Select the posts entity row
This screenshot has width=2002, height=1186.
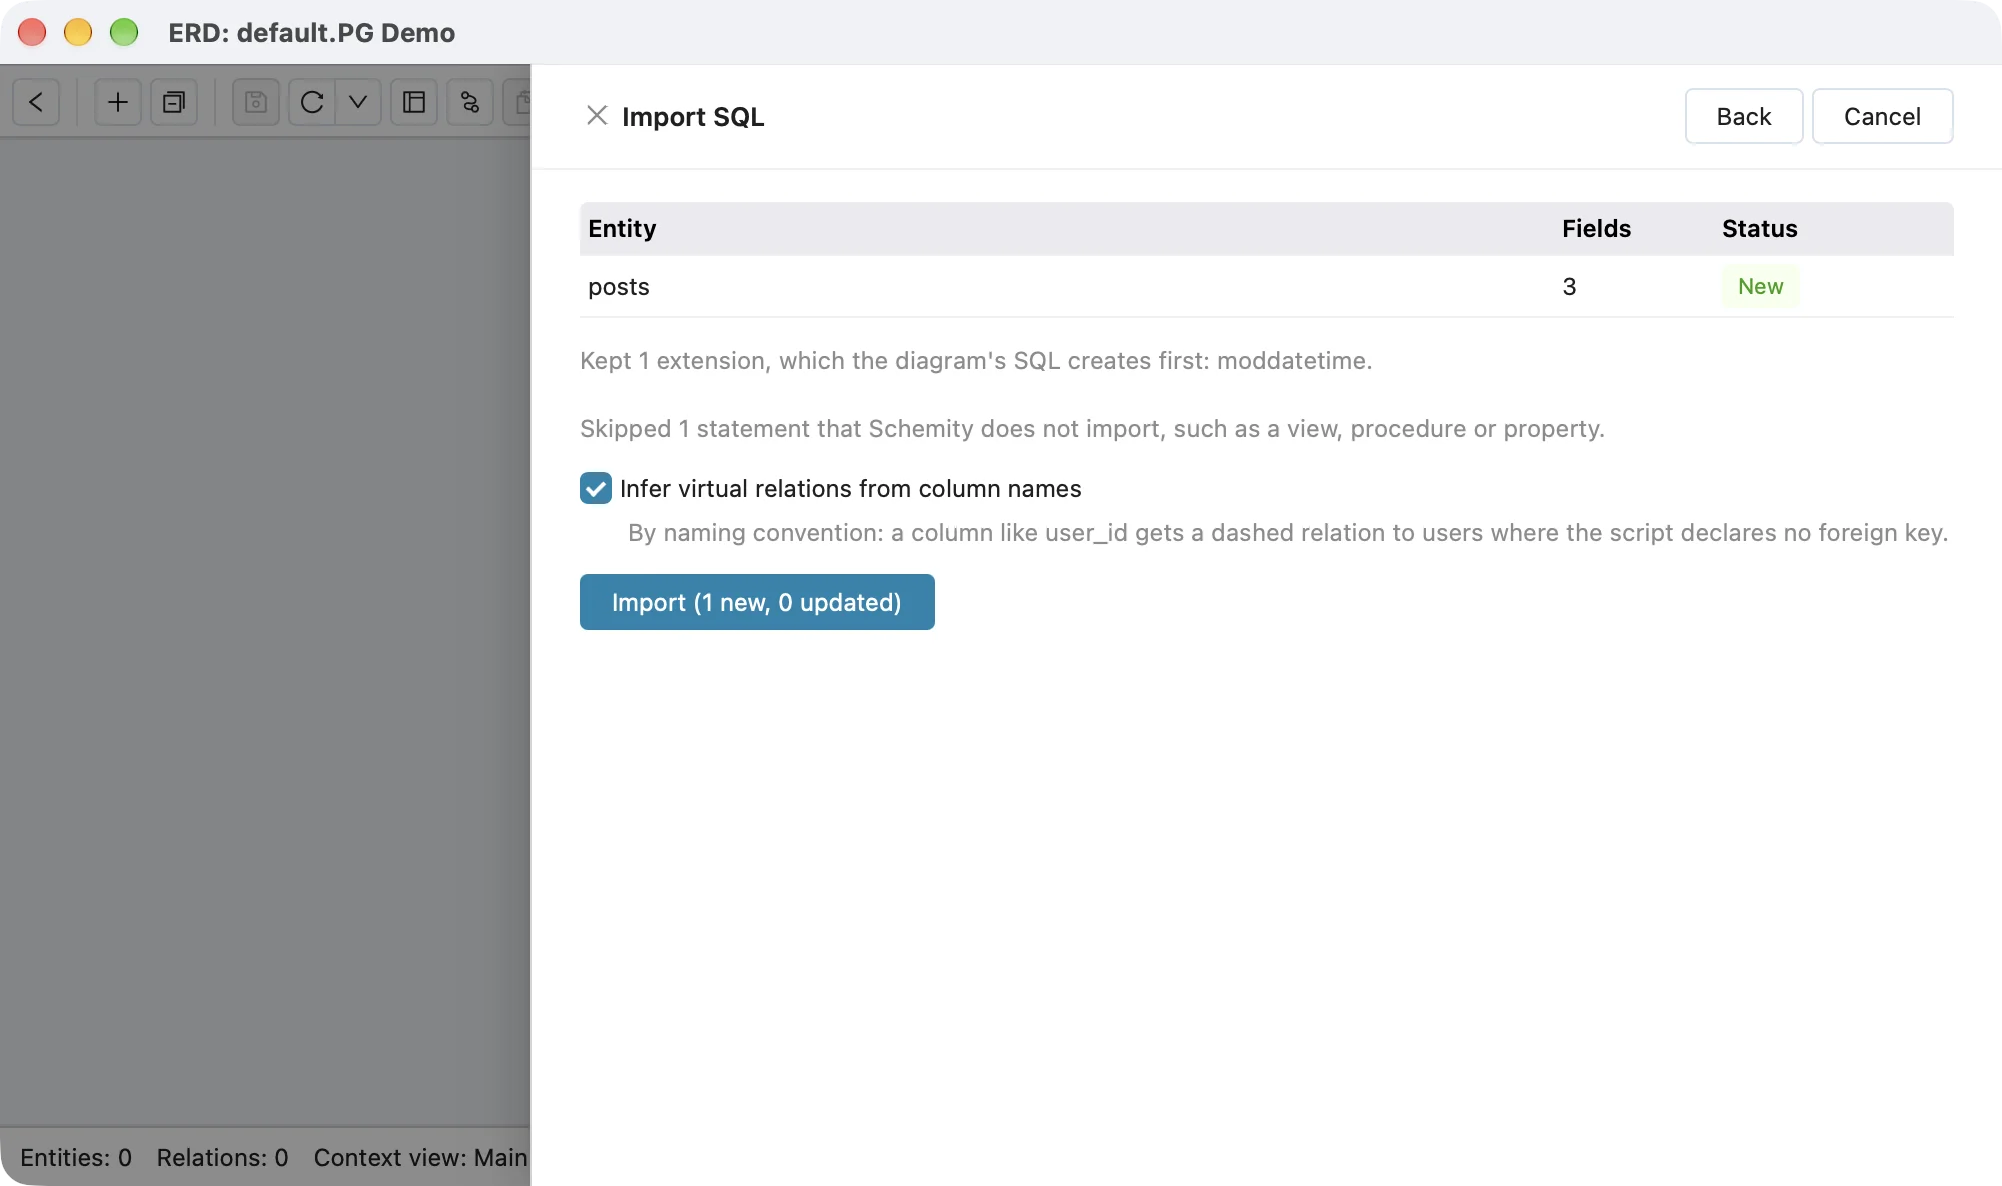(x=1266, y=287)
